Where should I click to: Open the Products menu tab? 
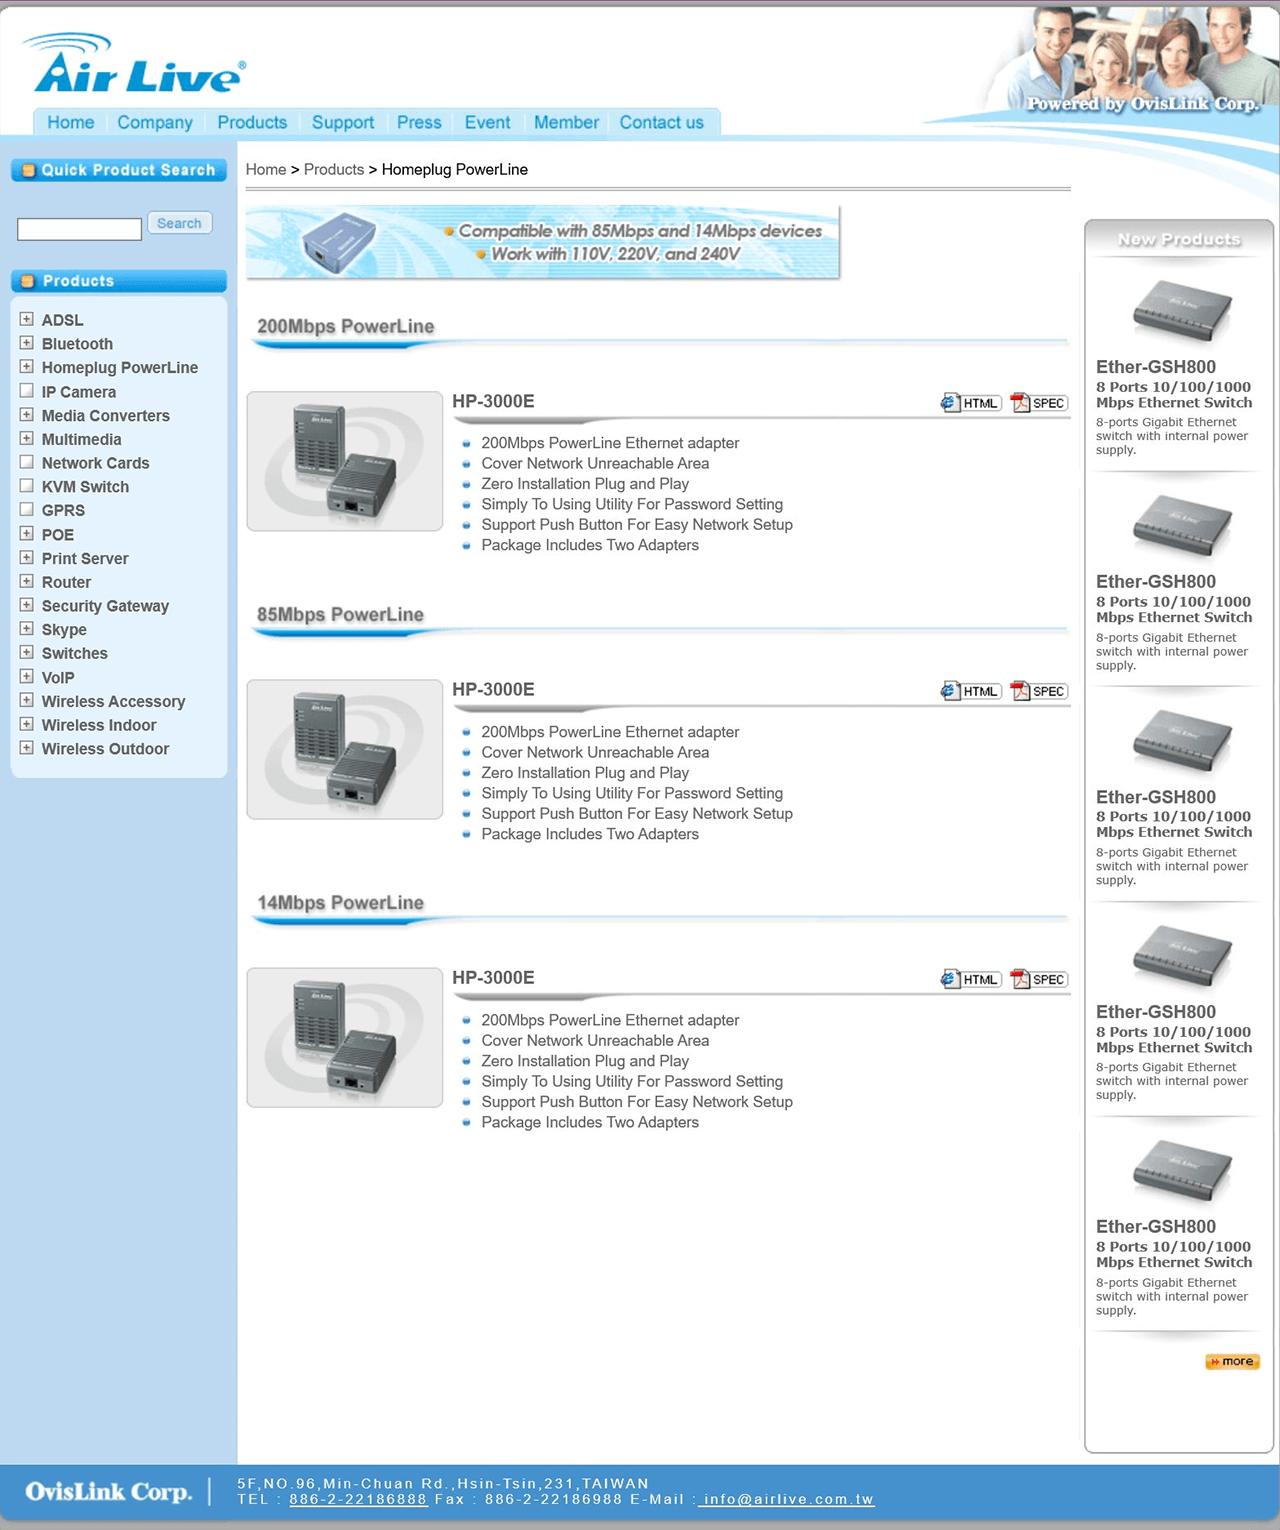click(252, 122)
